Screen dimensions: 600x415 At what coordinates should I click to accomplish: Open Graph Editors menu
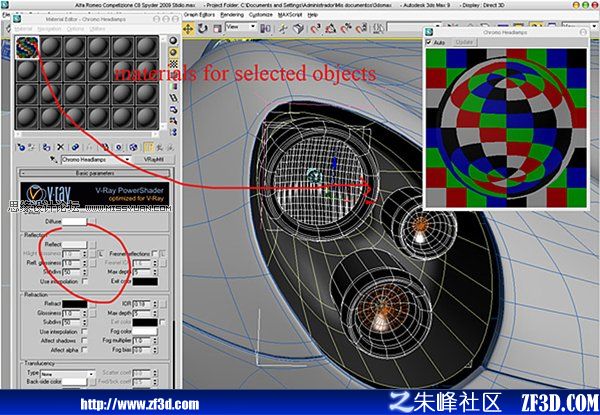[199, 15]
